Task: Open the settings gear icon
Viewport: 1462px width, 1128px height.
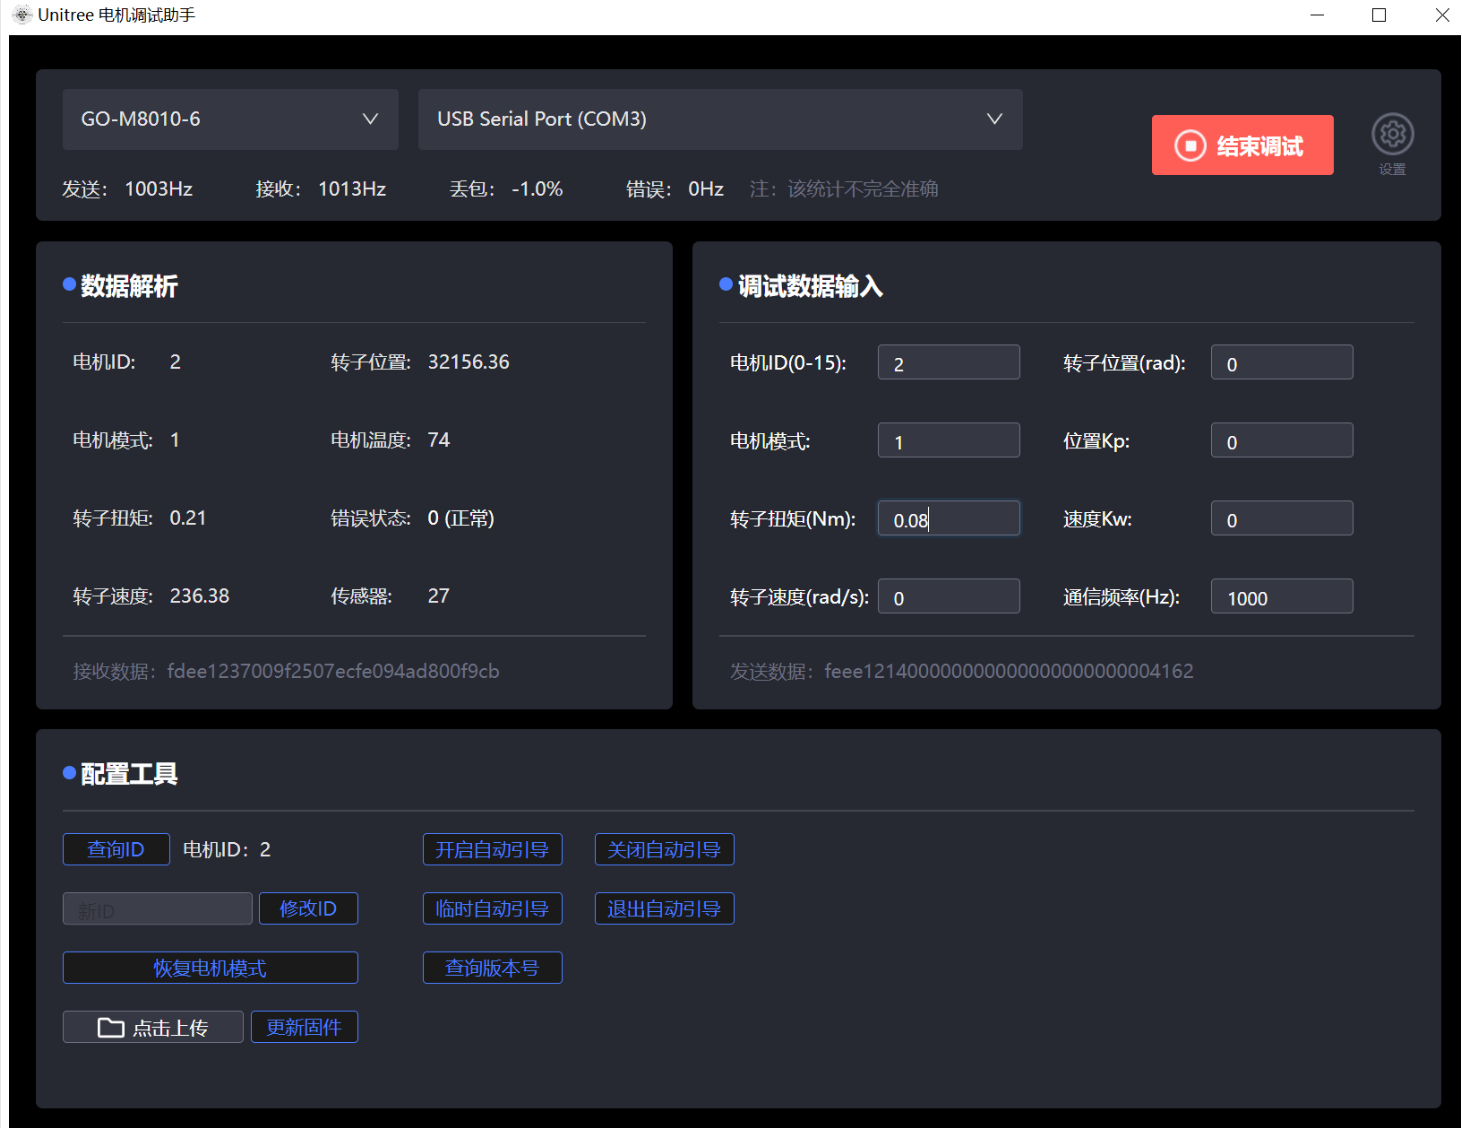Action: coord(1392,135)
